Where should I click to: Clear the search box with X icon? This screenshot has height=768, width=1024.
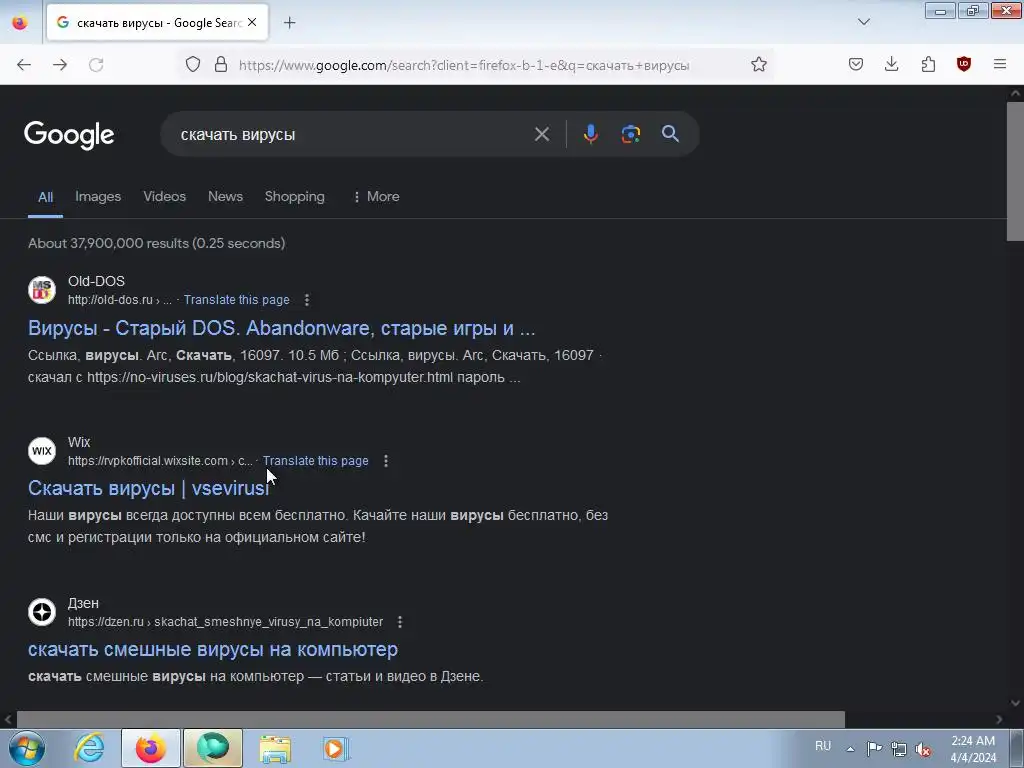[x=542, y=135]
